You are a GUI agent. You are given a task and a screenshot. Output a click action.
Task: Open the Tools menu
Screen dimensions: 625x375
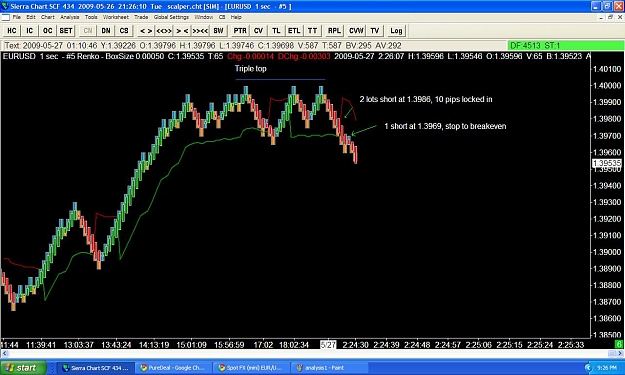coord(91,17)
